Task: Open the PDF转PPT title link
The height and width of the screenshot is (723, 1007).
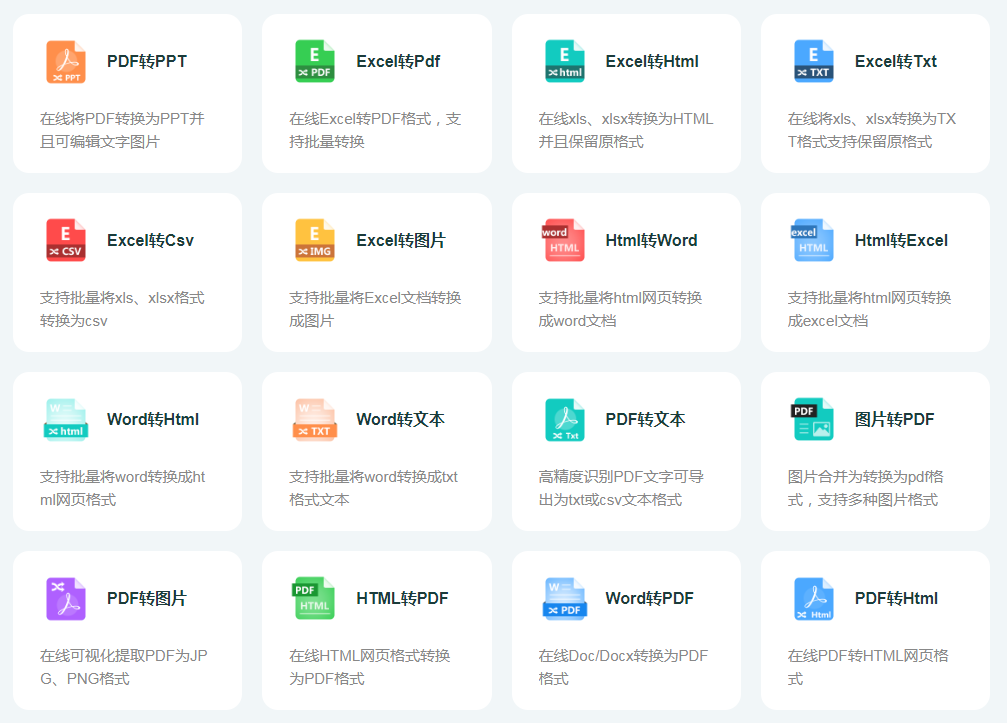Action: tap(147, 62)
